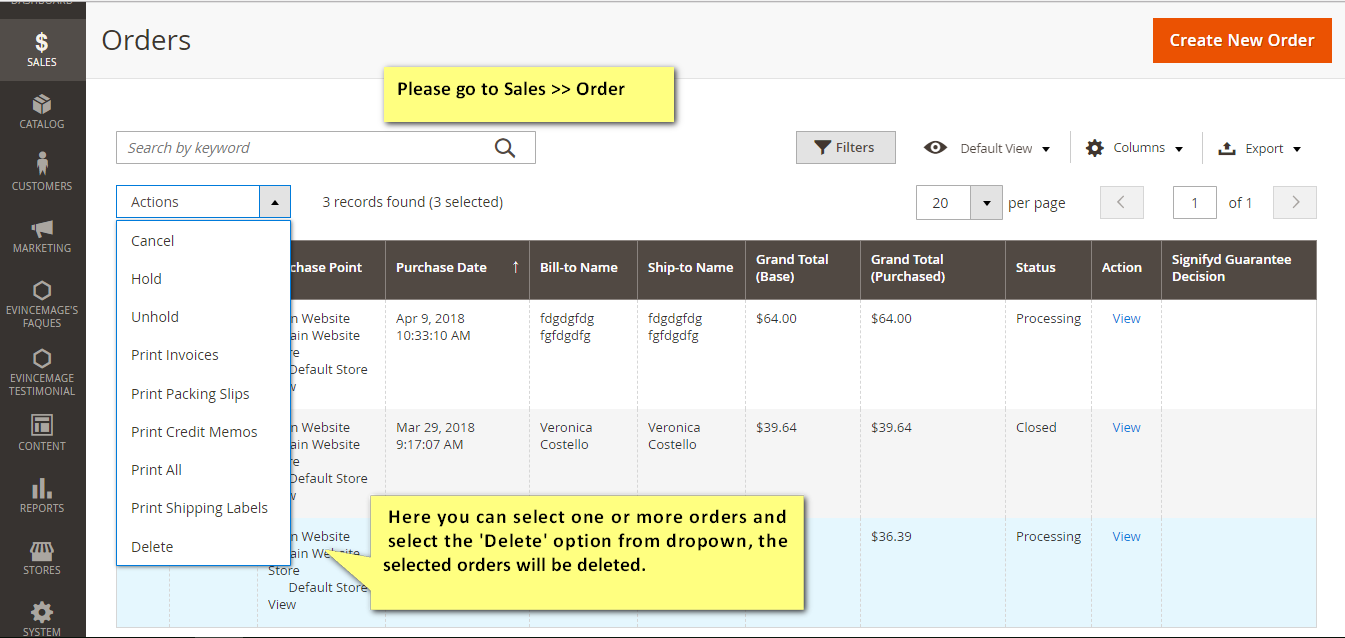Click the page number input
The image size is (1345, 638).
pyautogui.click(x=1195, y=203)
